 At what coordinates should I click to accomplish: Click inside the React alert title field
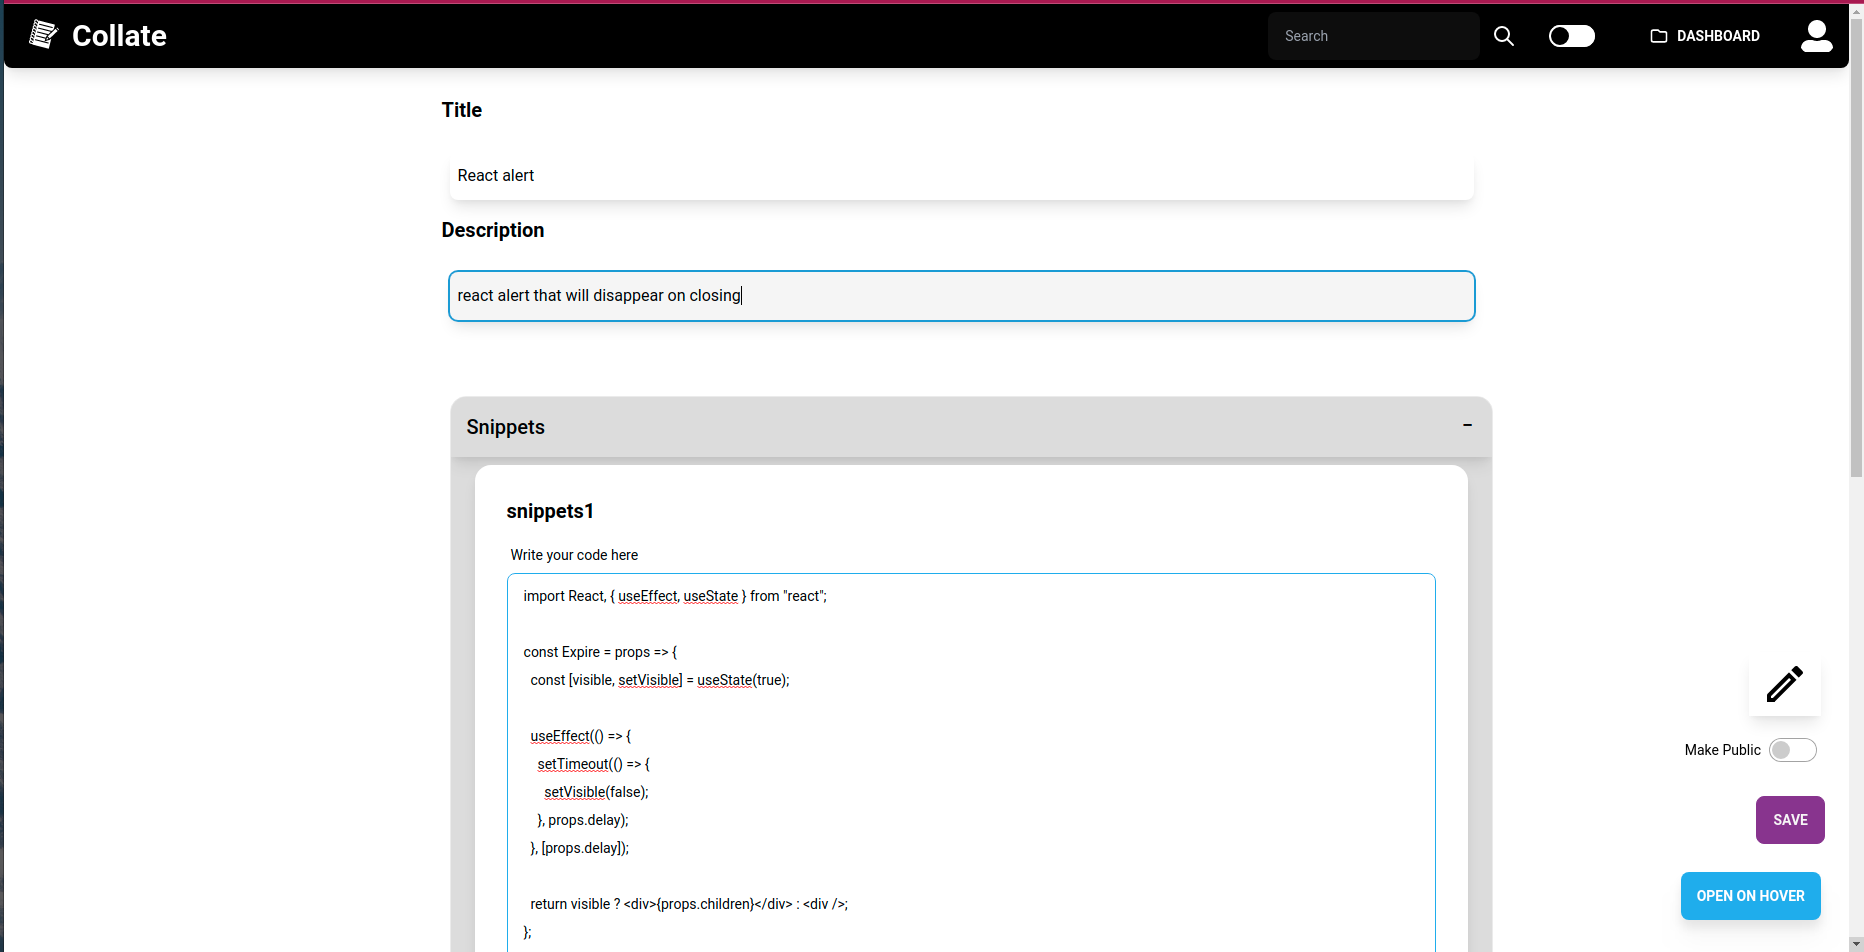point(960,176)
